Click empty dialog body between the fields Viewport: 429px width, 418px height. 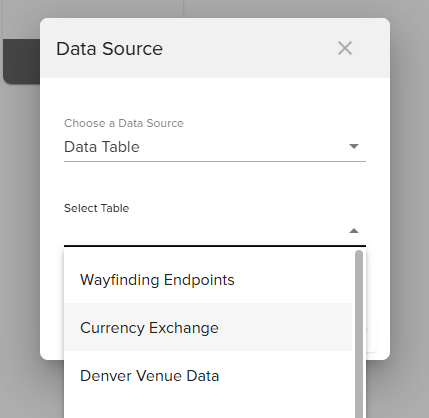coord(215,182)
